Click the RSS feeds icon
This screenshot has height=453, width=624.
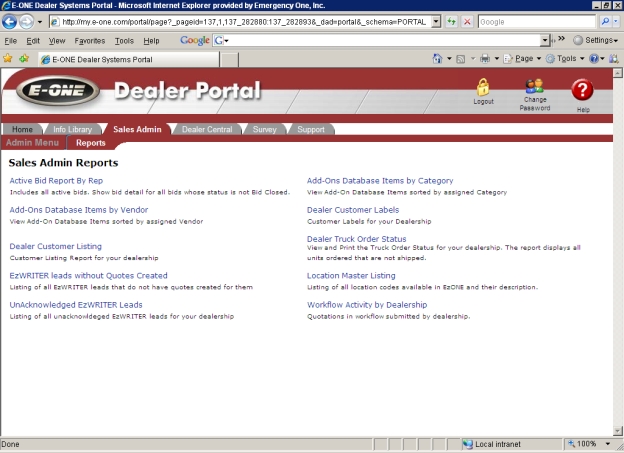(x=461, y=59)
